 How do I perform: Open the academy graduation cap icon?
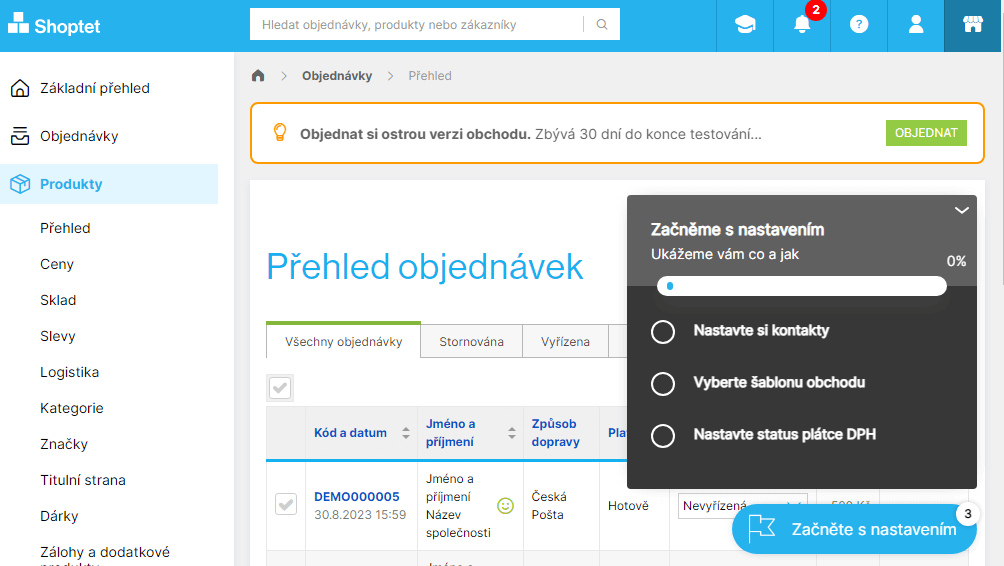[x=745, y=25]
